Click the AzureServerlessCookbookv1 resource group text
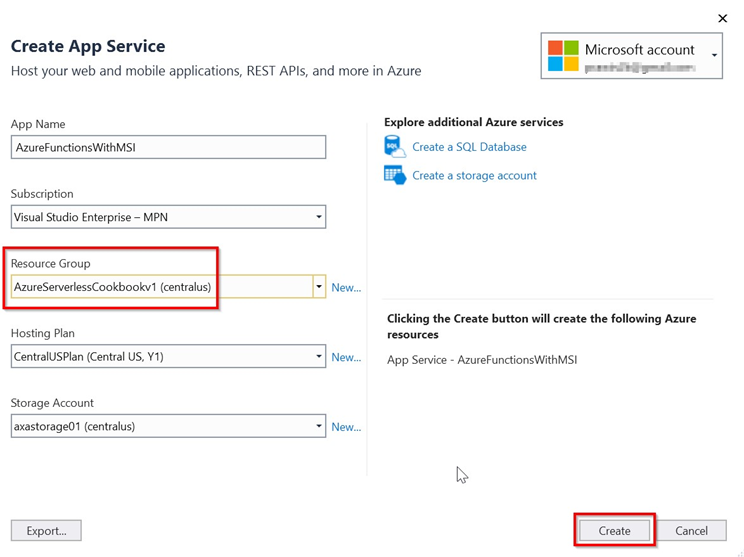This screenshot has height=557, width=744. (x=112, y=287)
